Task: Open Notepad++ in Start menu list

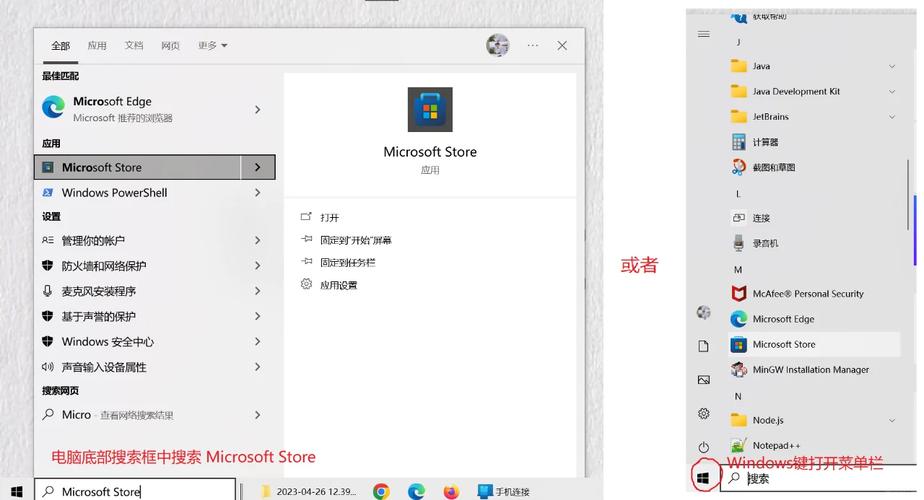Action: click(814, 445)
